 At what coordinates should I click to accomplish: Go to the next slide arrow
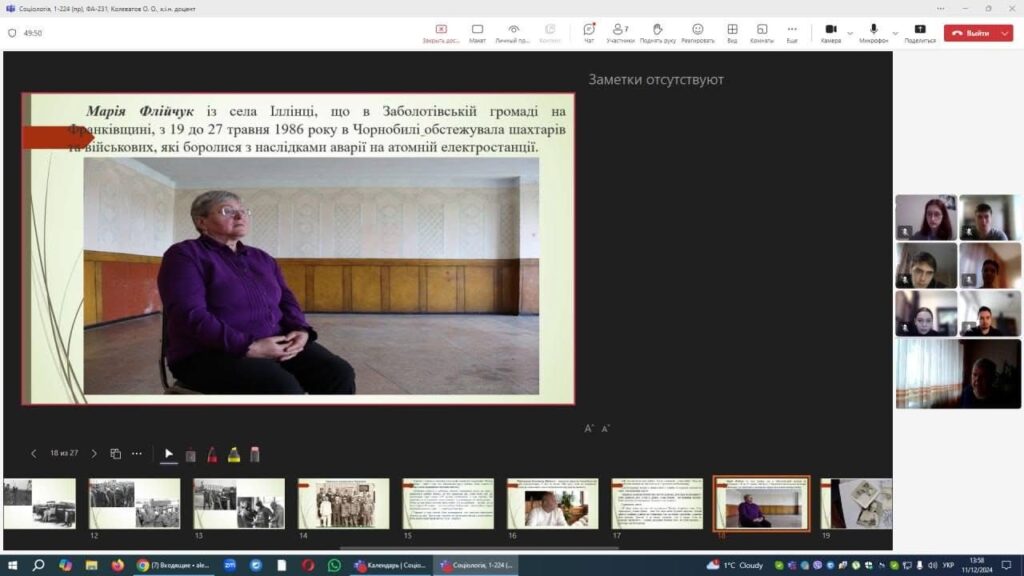tap(94, 454)
